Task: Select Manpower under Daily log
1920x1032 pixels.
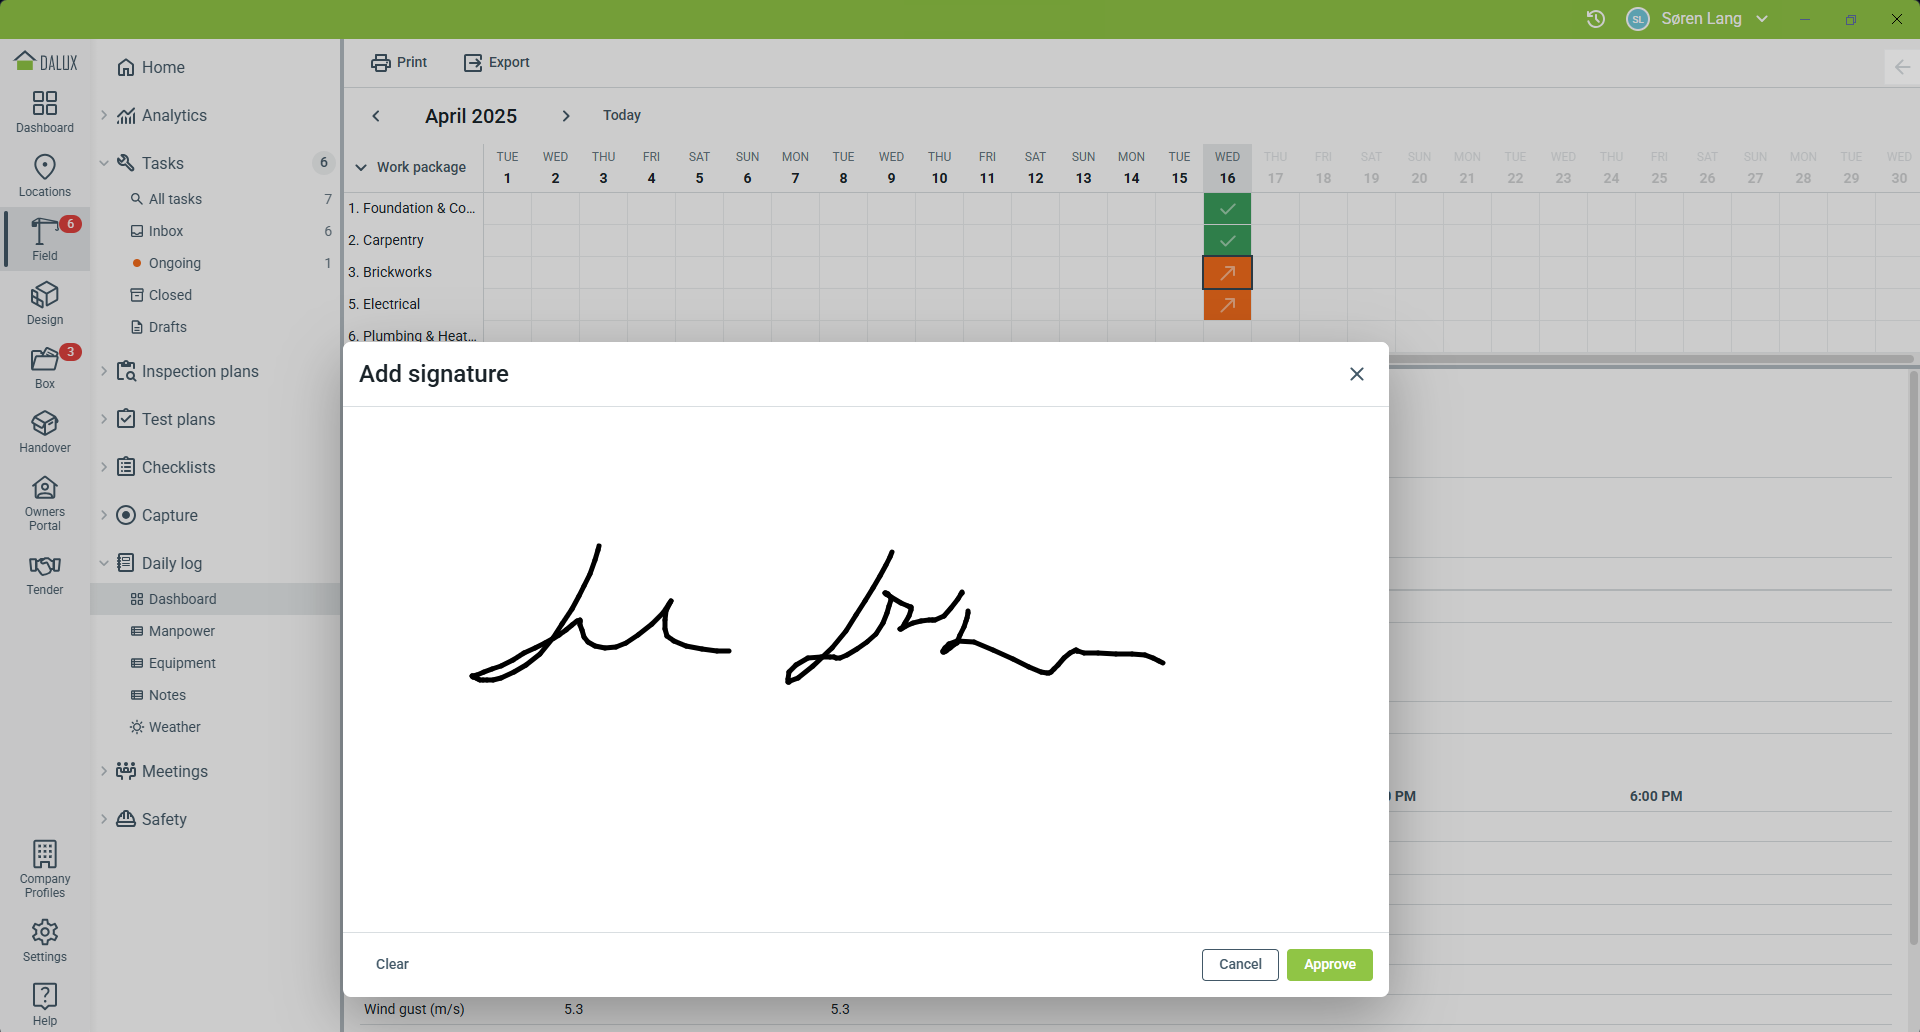Action: (x=182, y=631)
